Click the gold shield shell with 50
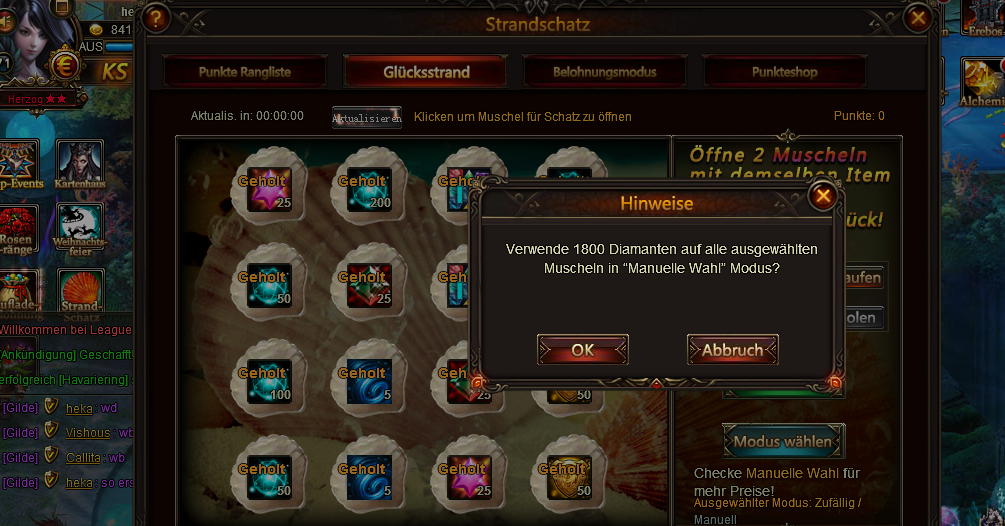The image size is (1005, 526). click(x=567, y=475)
